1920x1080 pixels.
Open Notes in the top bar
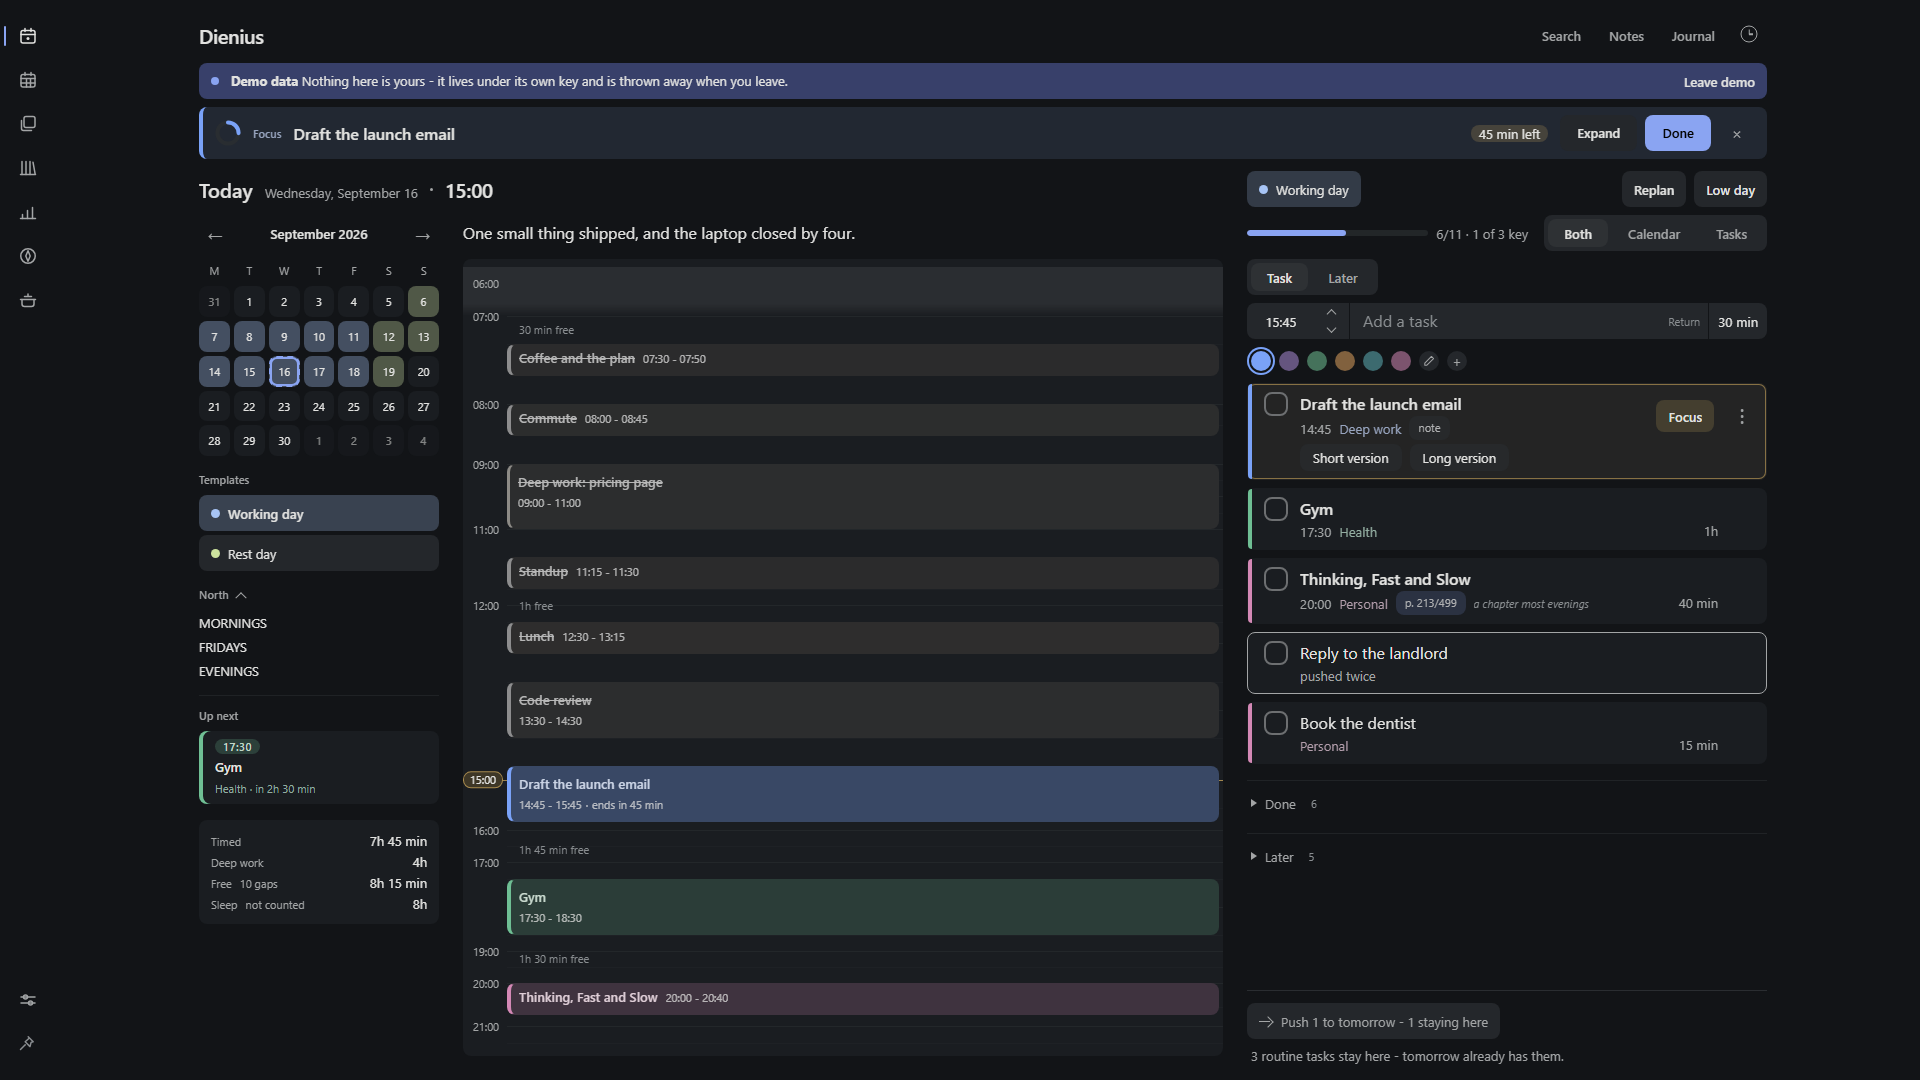click(x=1626, y=36)
